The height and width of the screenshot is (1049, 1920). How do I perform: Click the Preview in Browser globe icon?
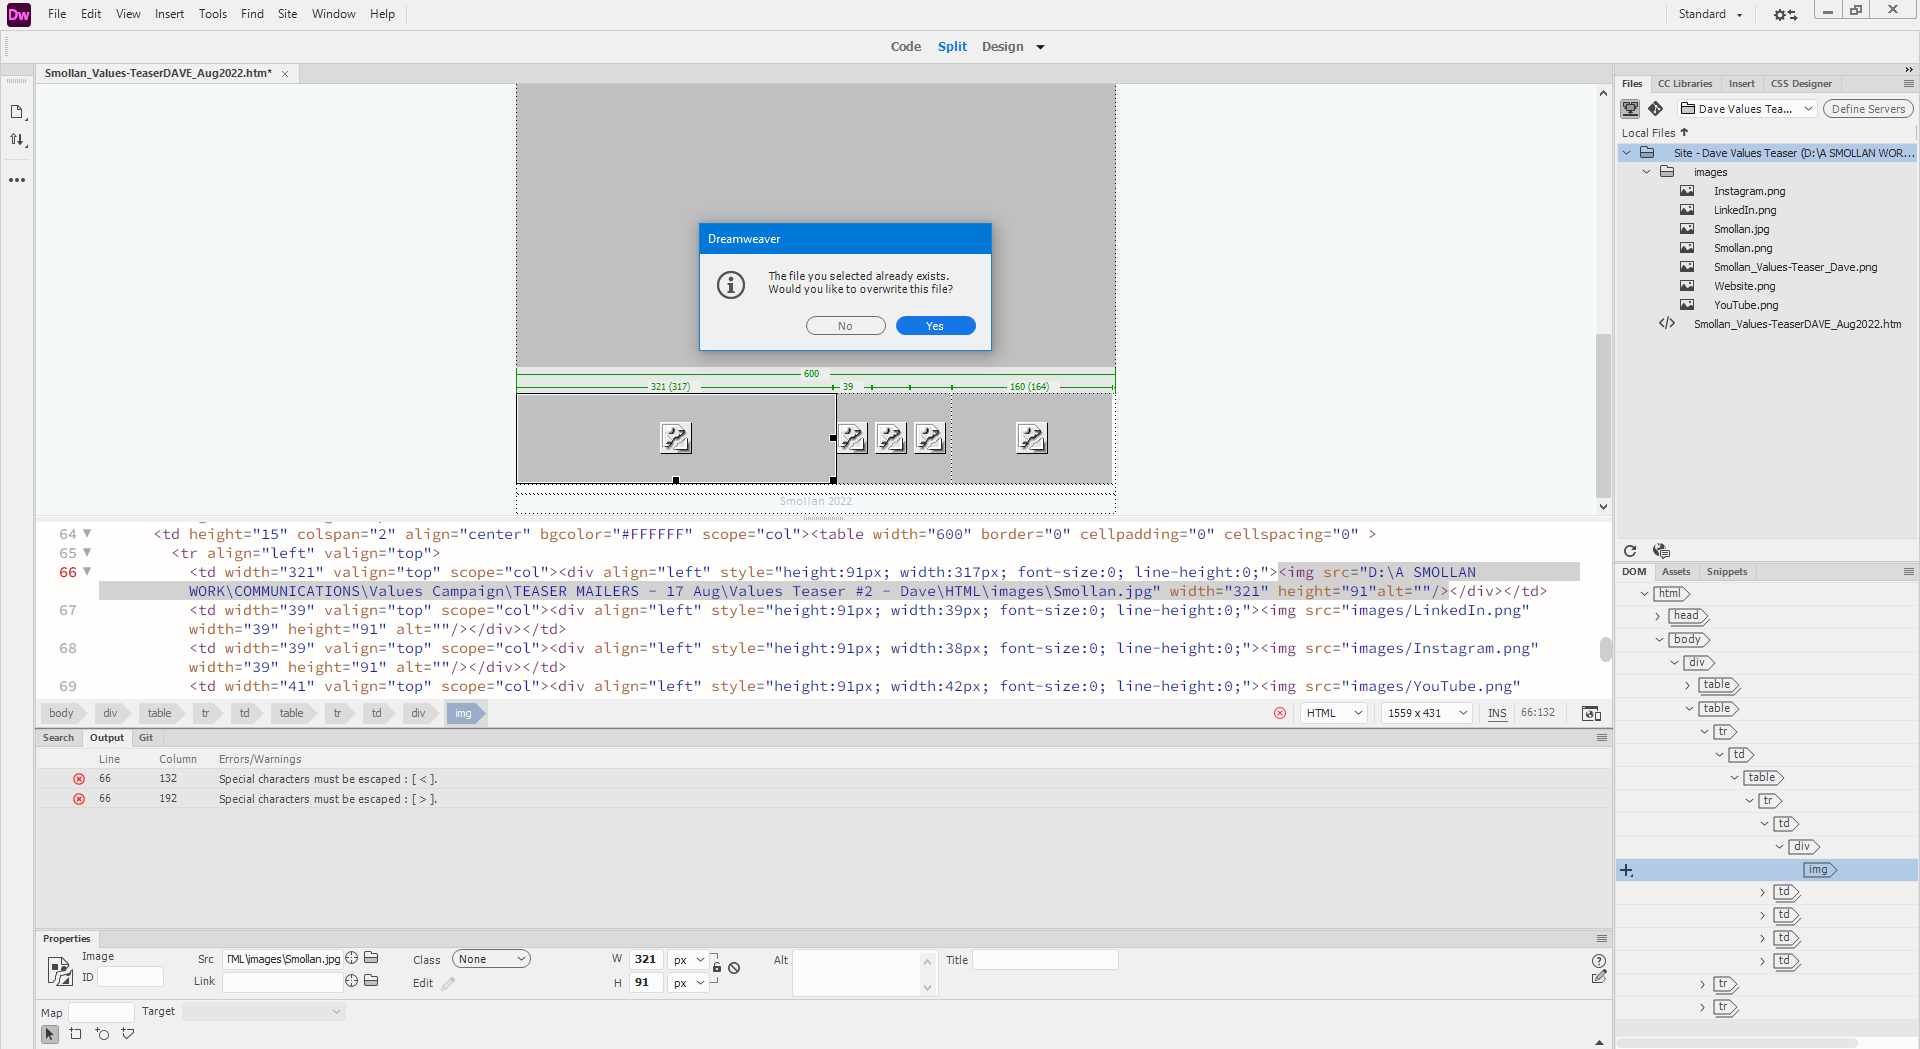(x=1661, y=551)
